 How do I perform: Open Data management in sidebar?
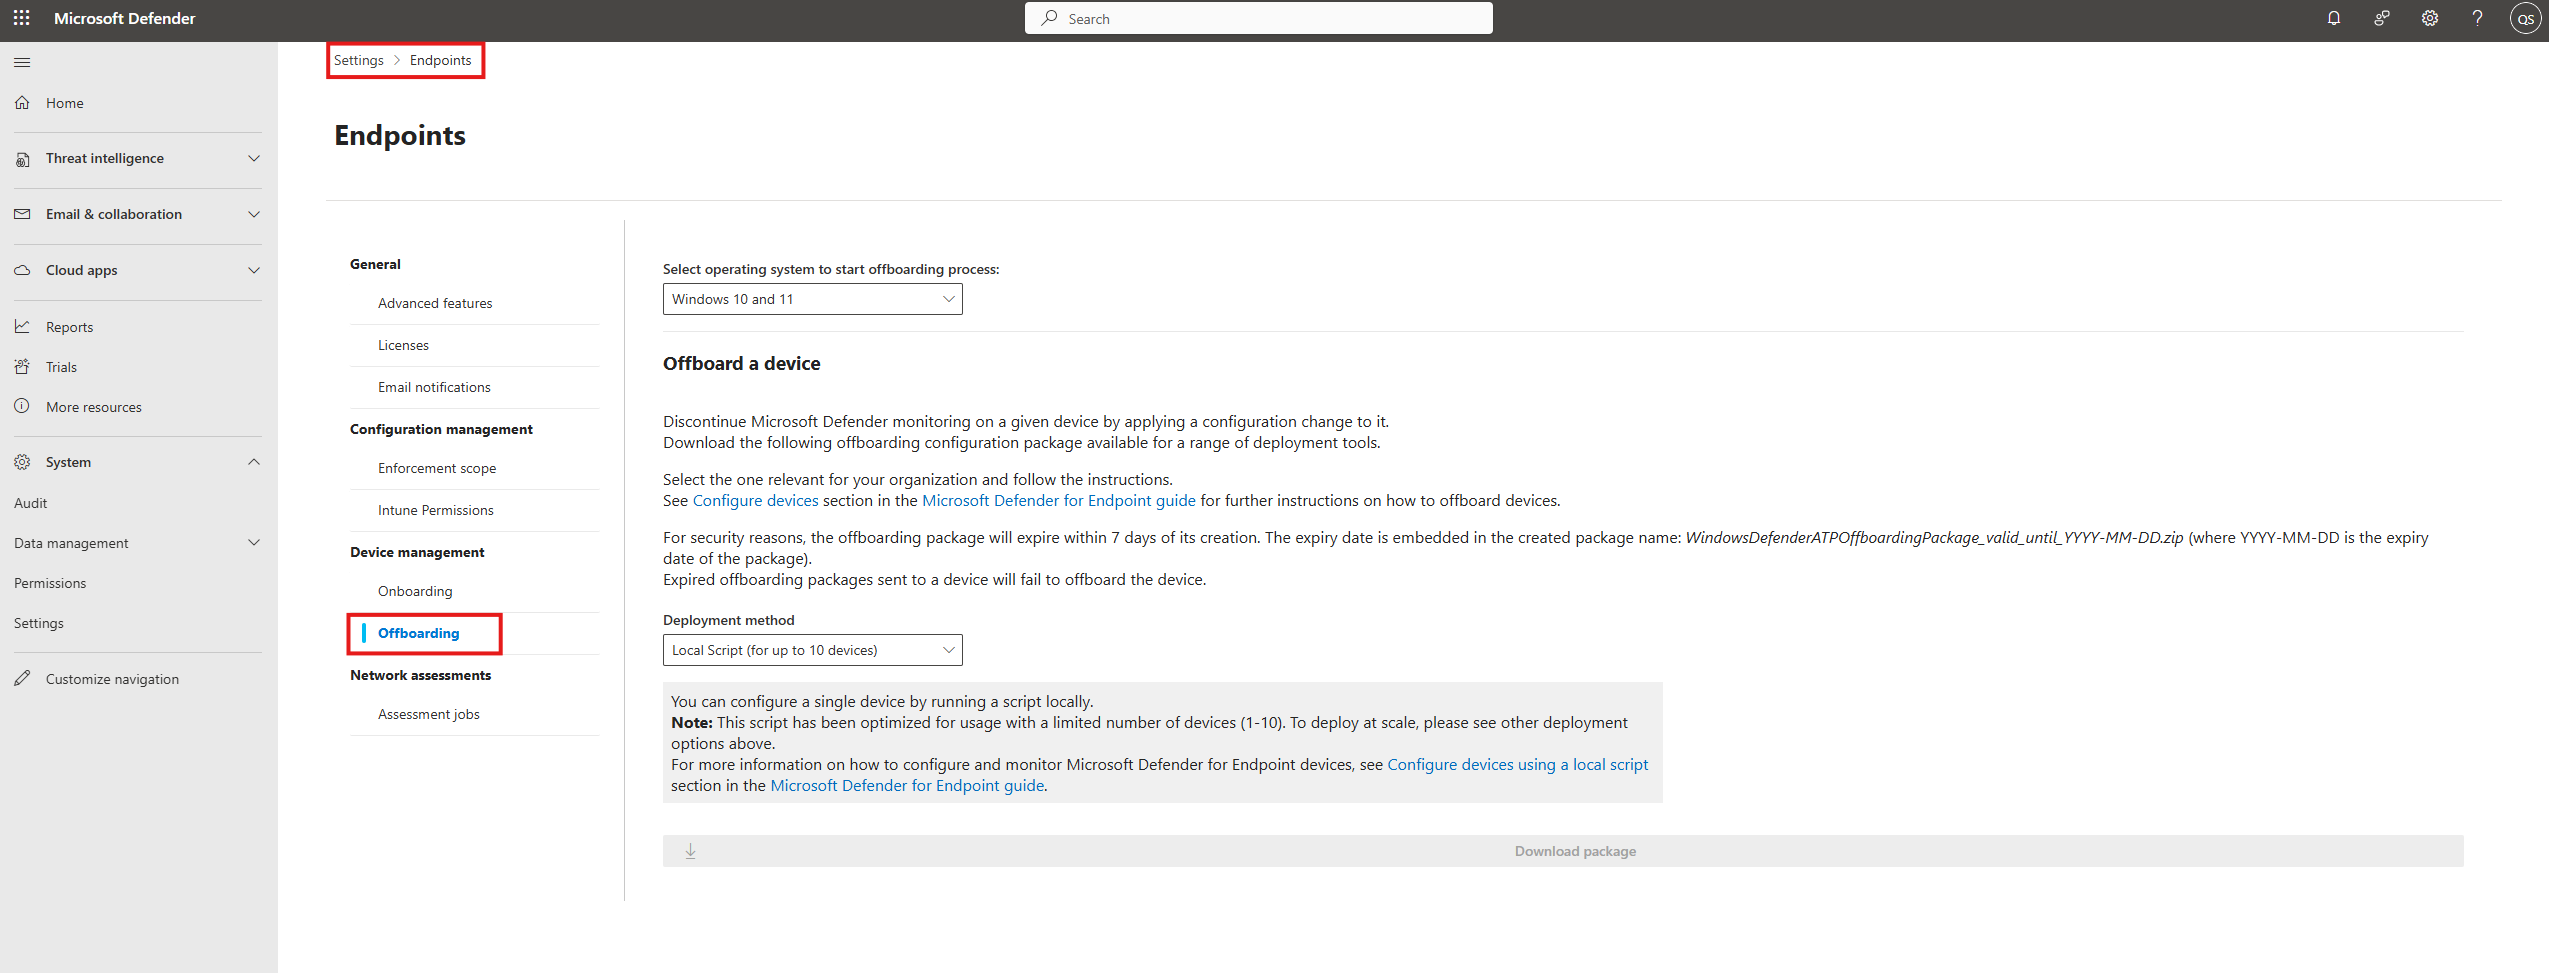[71, 543]
